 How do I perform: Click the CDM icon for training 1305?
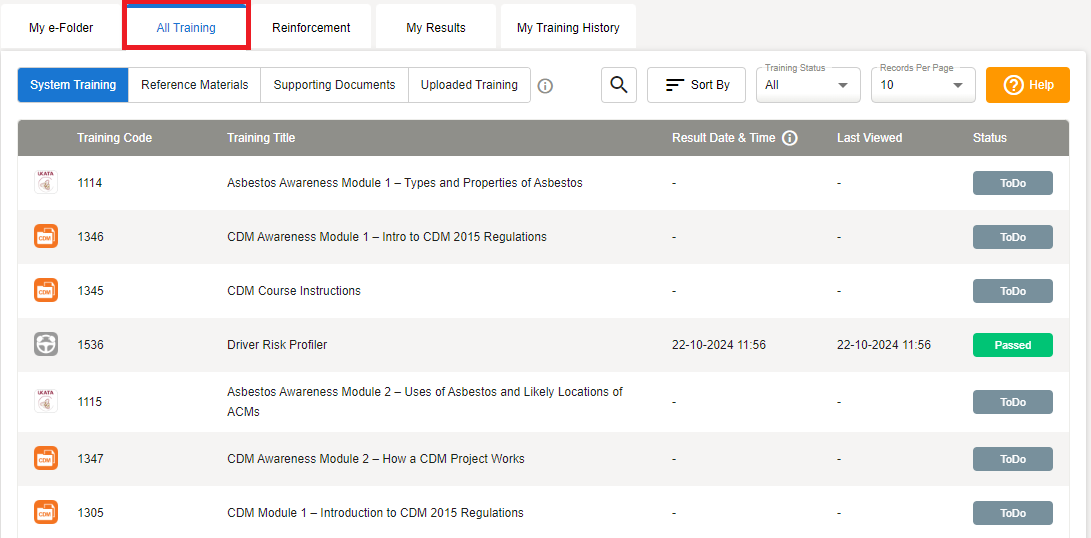(x=46, y=512)
